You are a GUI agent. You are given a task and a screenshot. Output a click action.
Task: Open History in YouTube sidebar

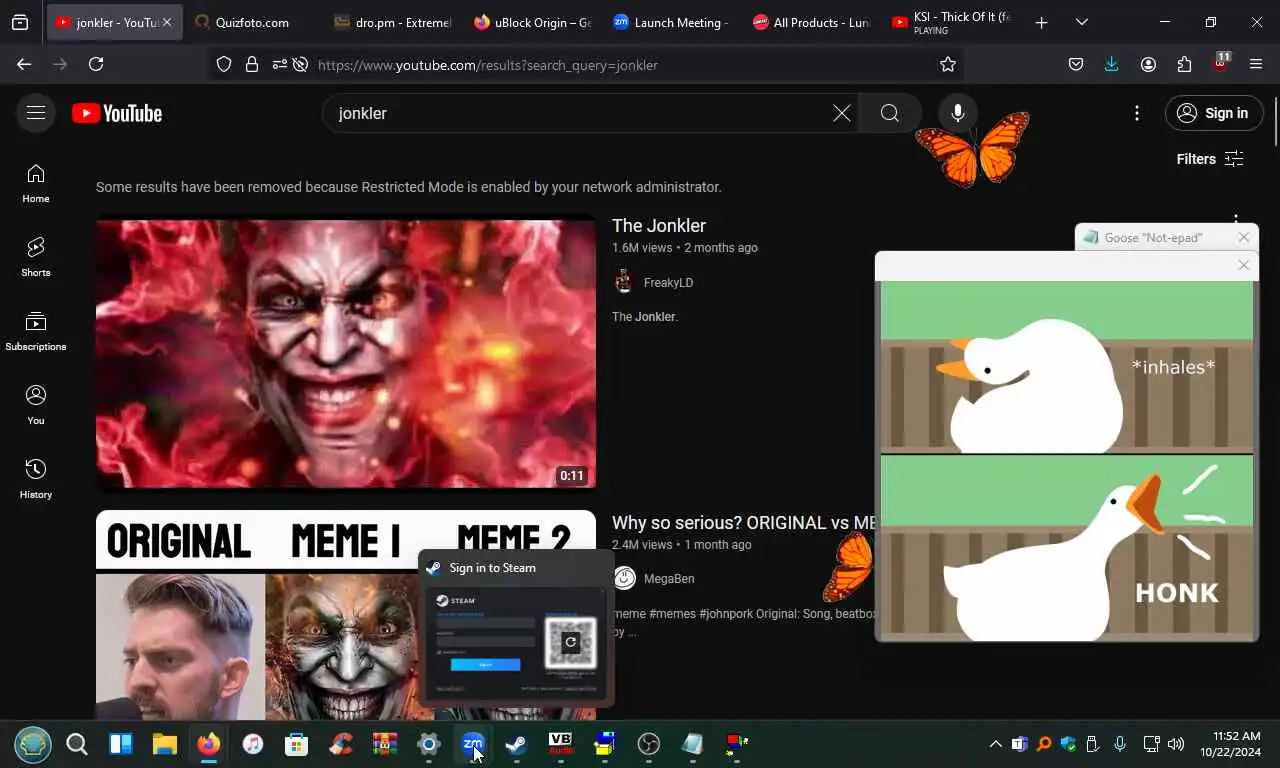pos(36,479)
